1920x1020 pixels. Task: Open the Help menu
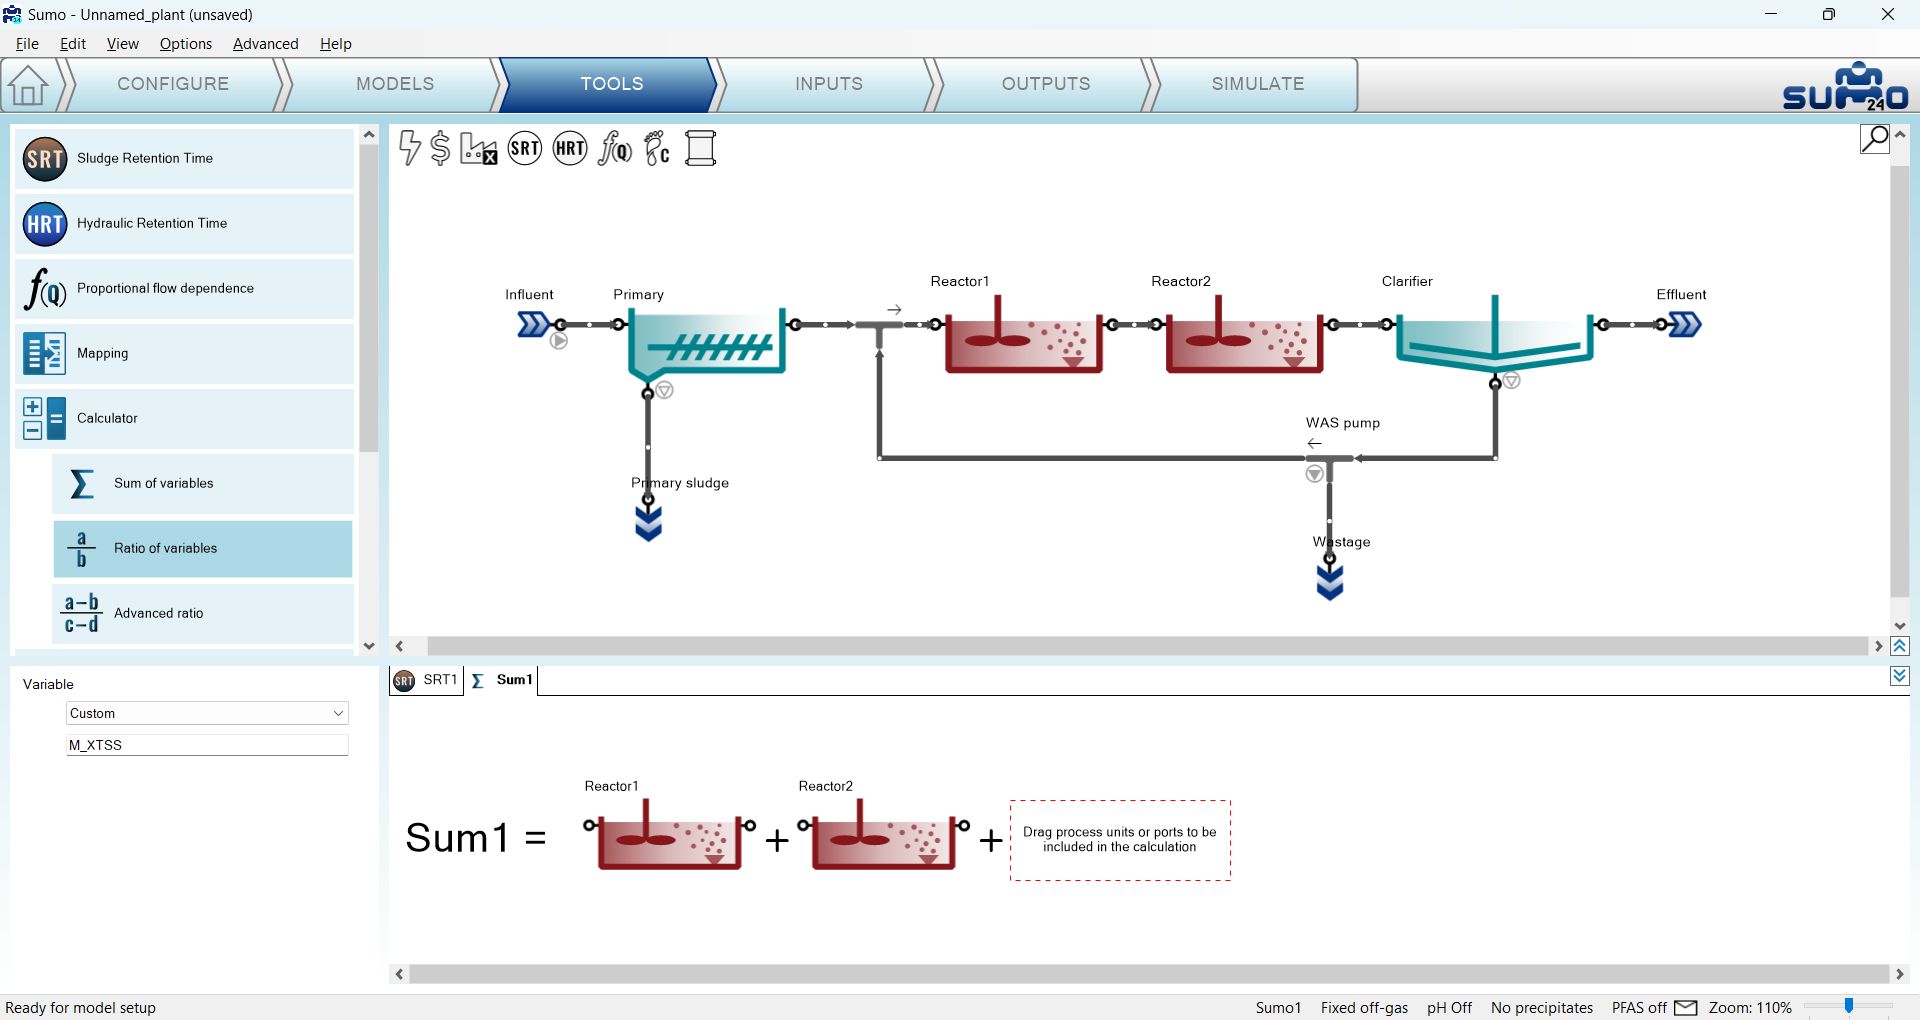336,44
